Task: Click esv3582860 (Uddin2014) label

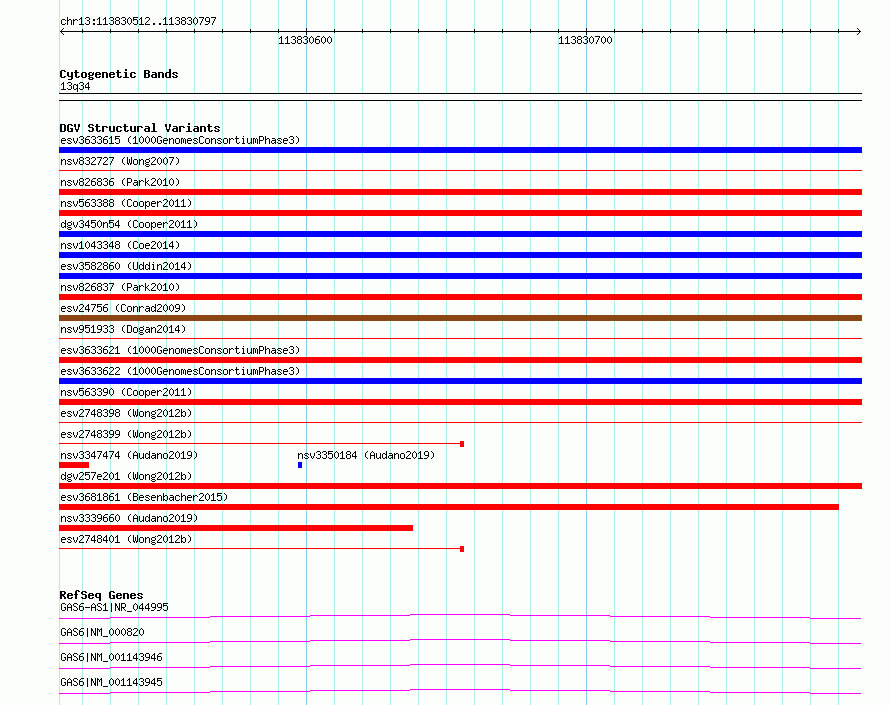Action: pyautogui.click(x=126, y=266)
